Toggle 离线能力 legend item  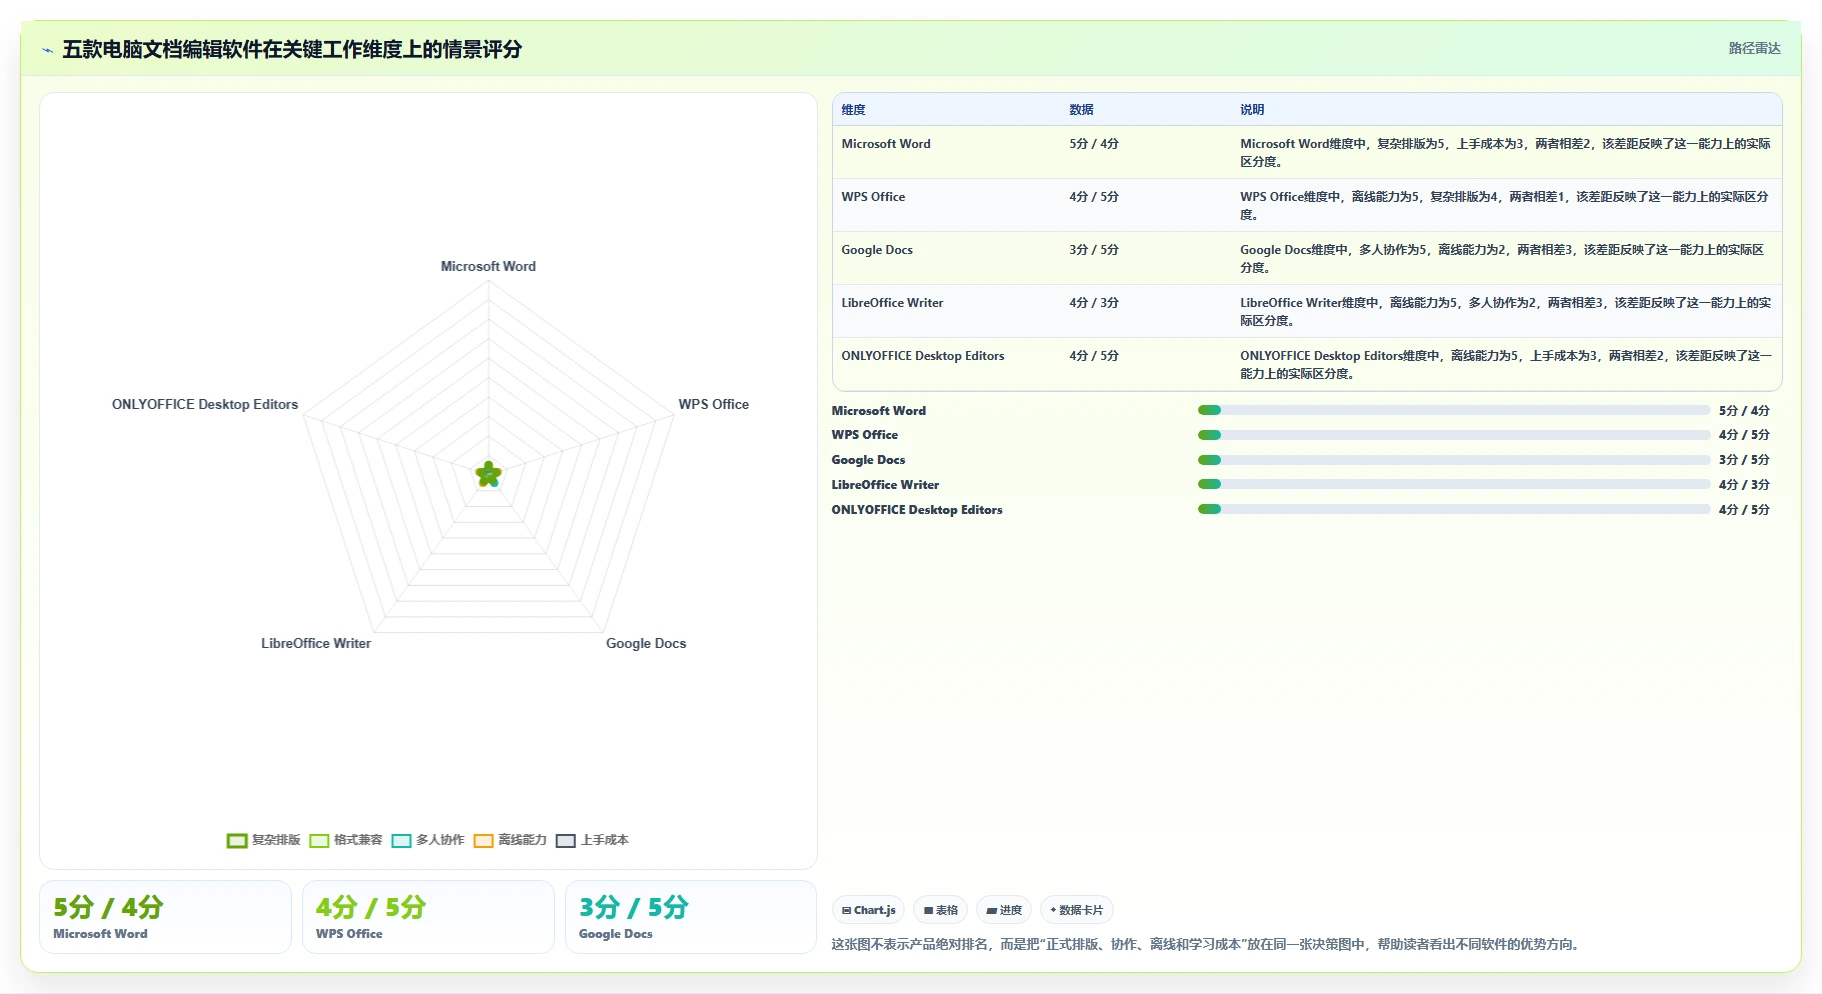point(510,840)
